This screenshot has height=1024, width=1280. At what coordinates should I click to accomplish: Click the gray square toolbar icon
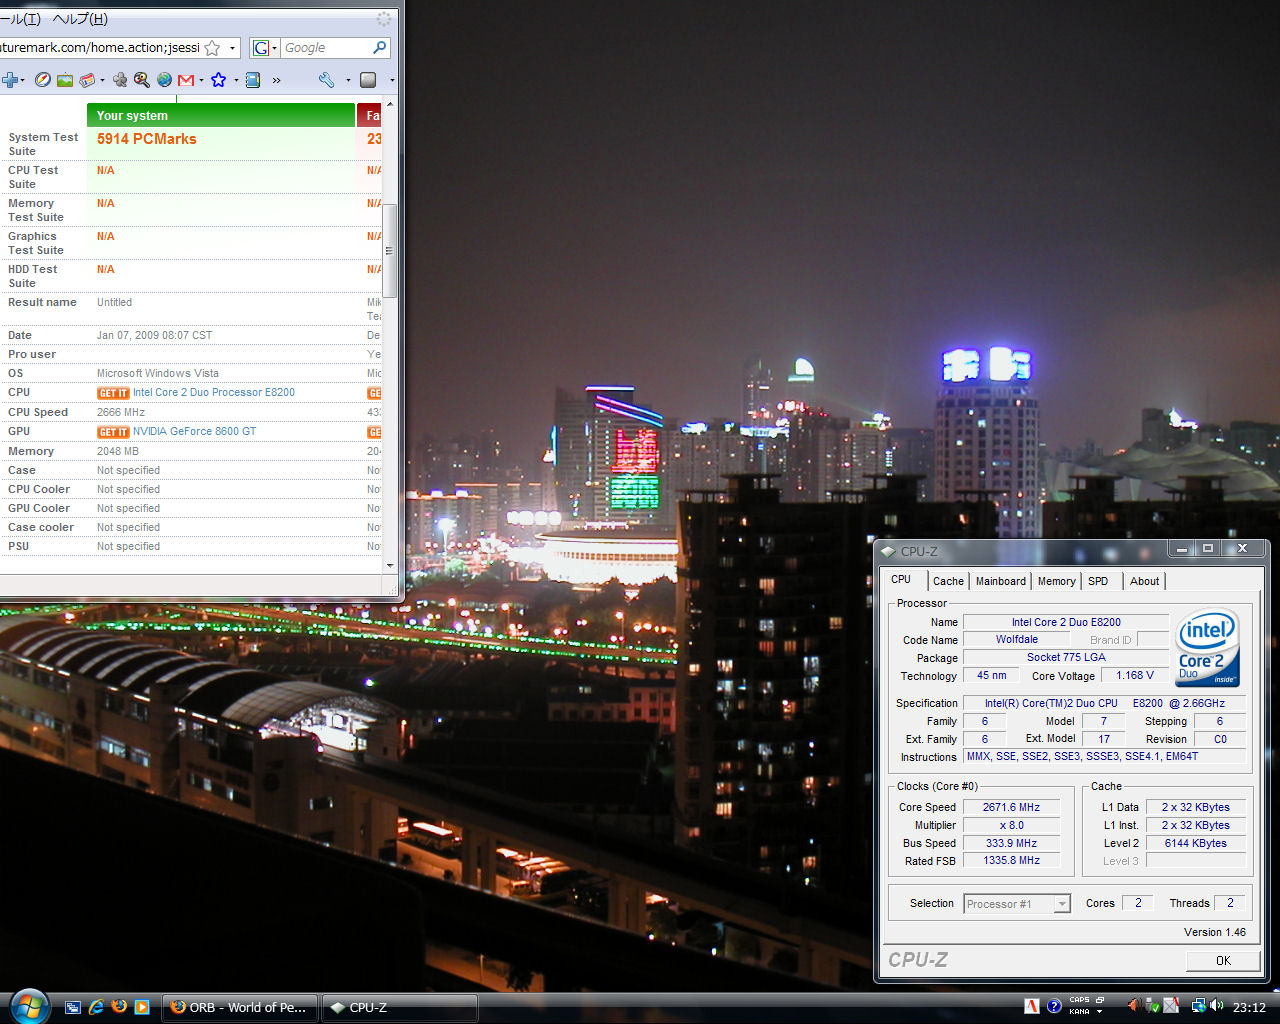coord(368,80)
